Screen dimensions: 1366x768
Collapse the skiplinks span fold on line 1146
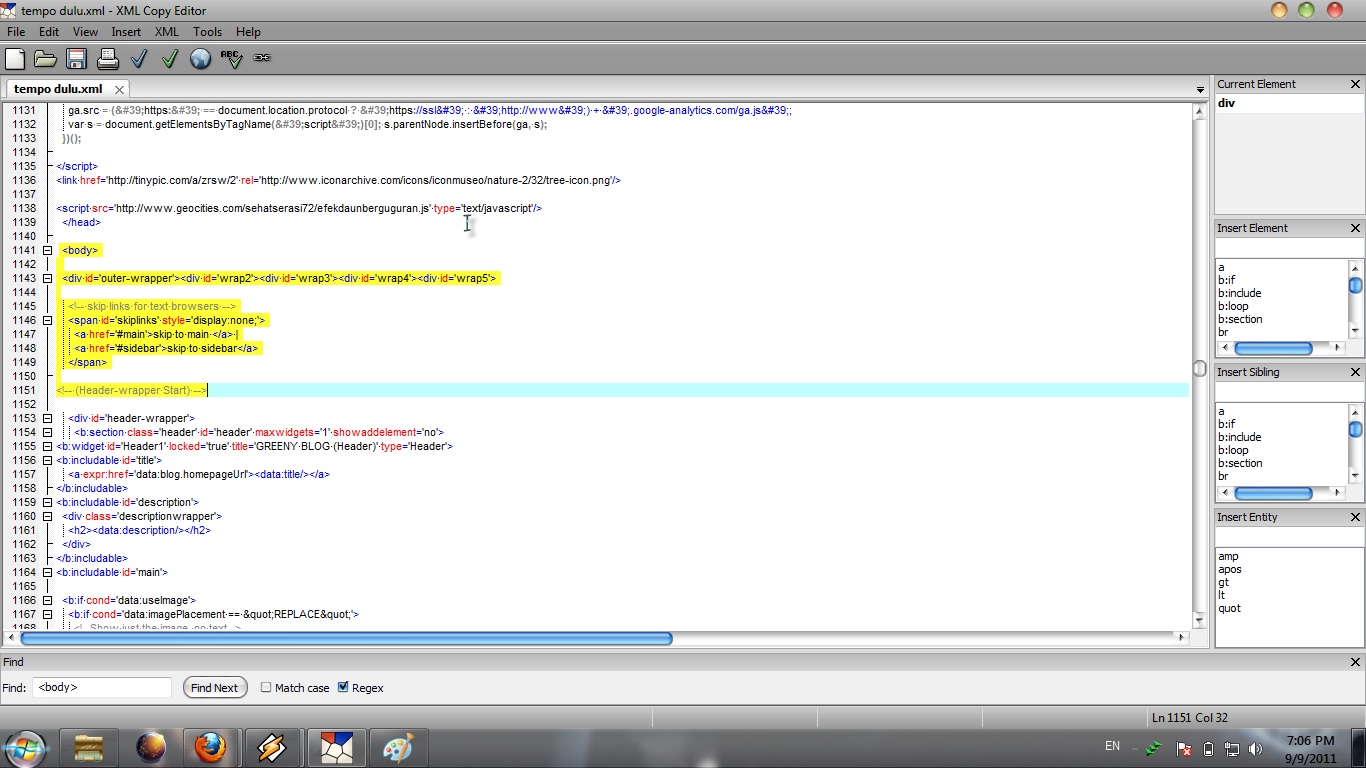[47, 320]
